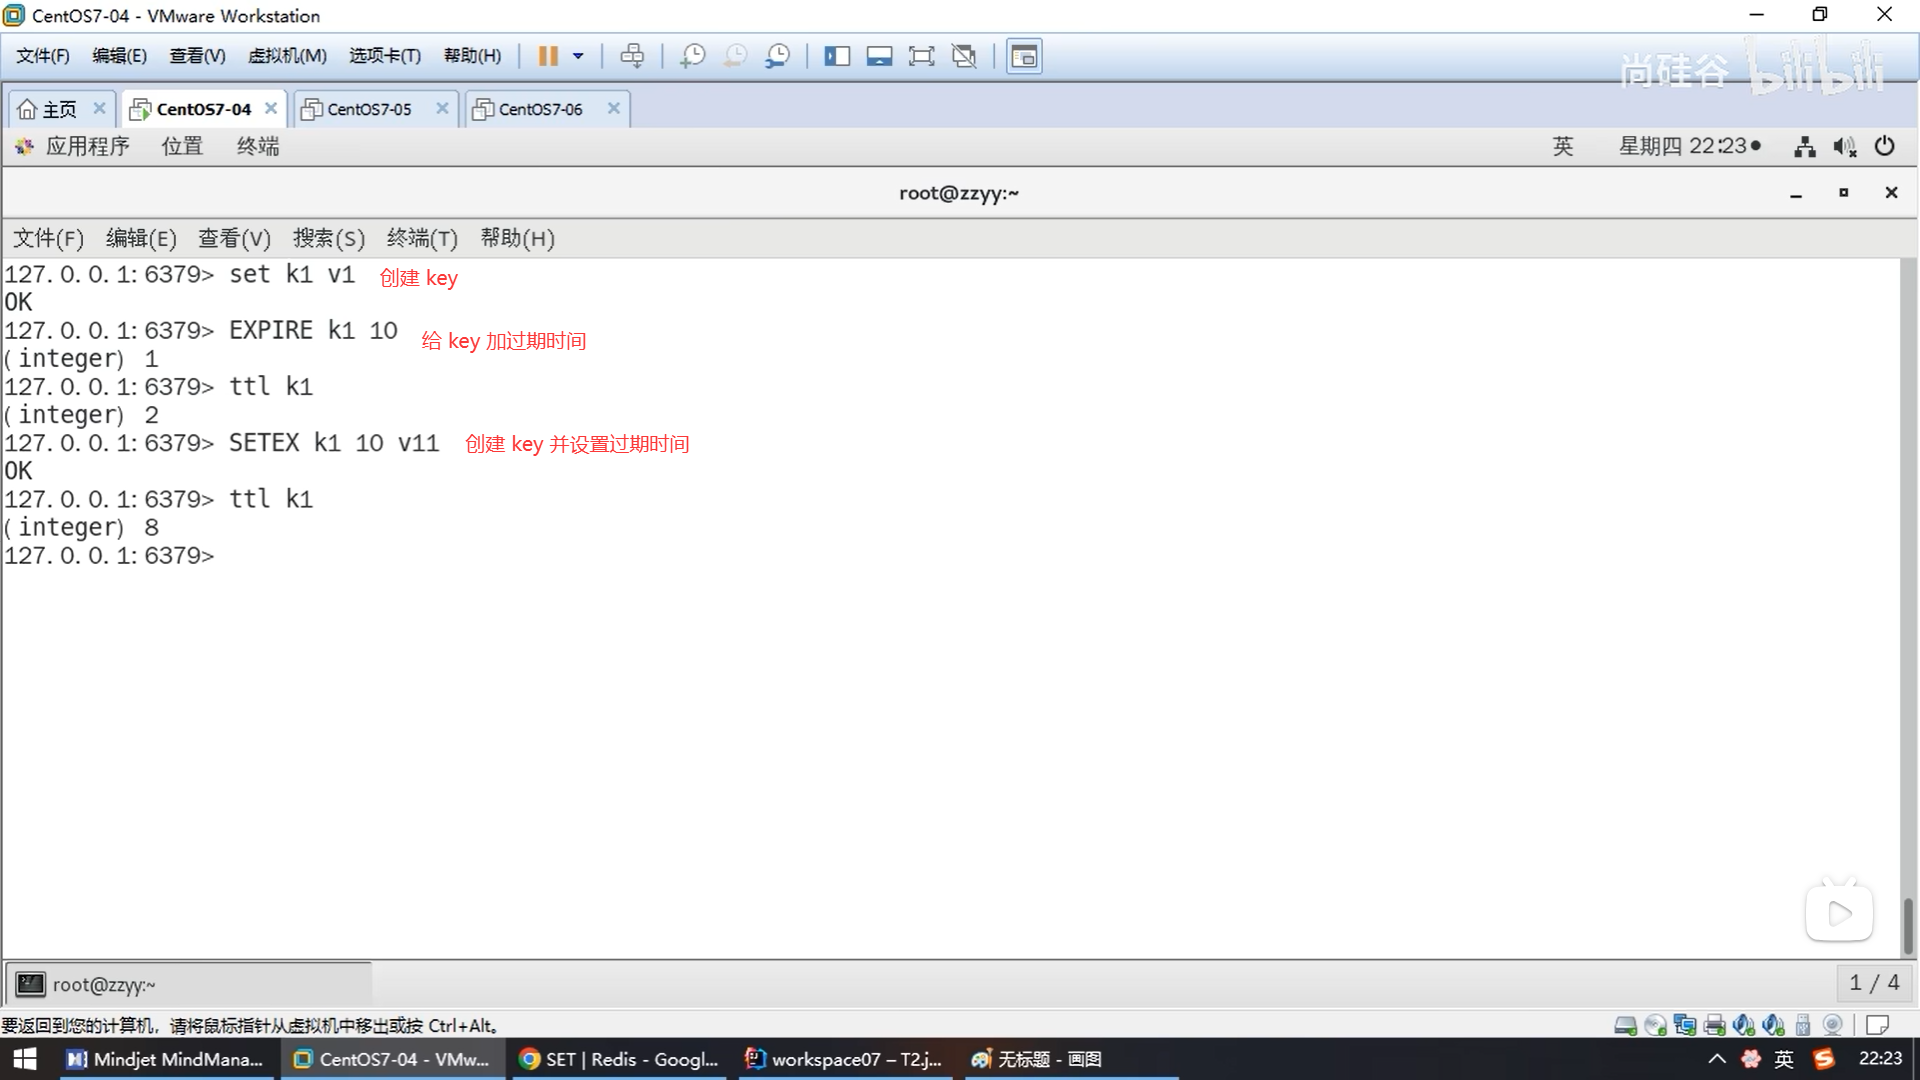1920x1080 pixels.
Task: Click the volume icon in CentOS panel
Action: tap(1844, 147)
